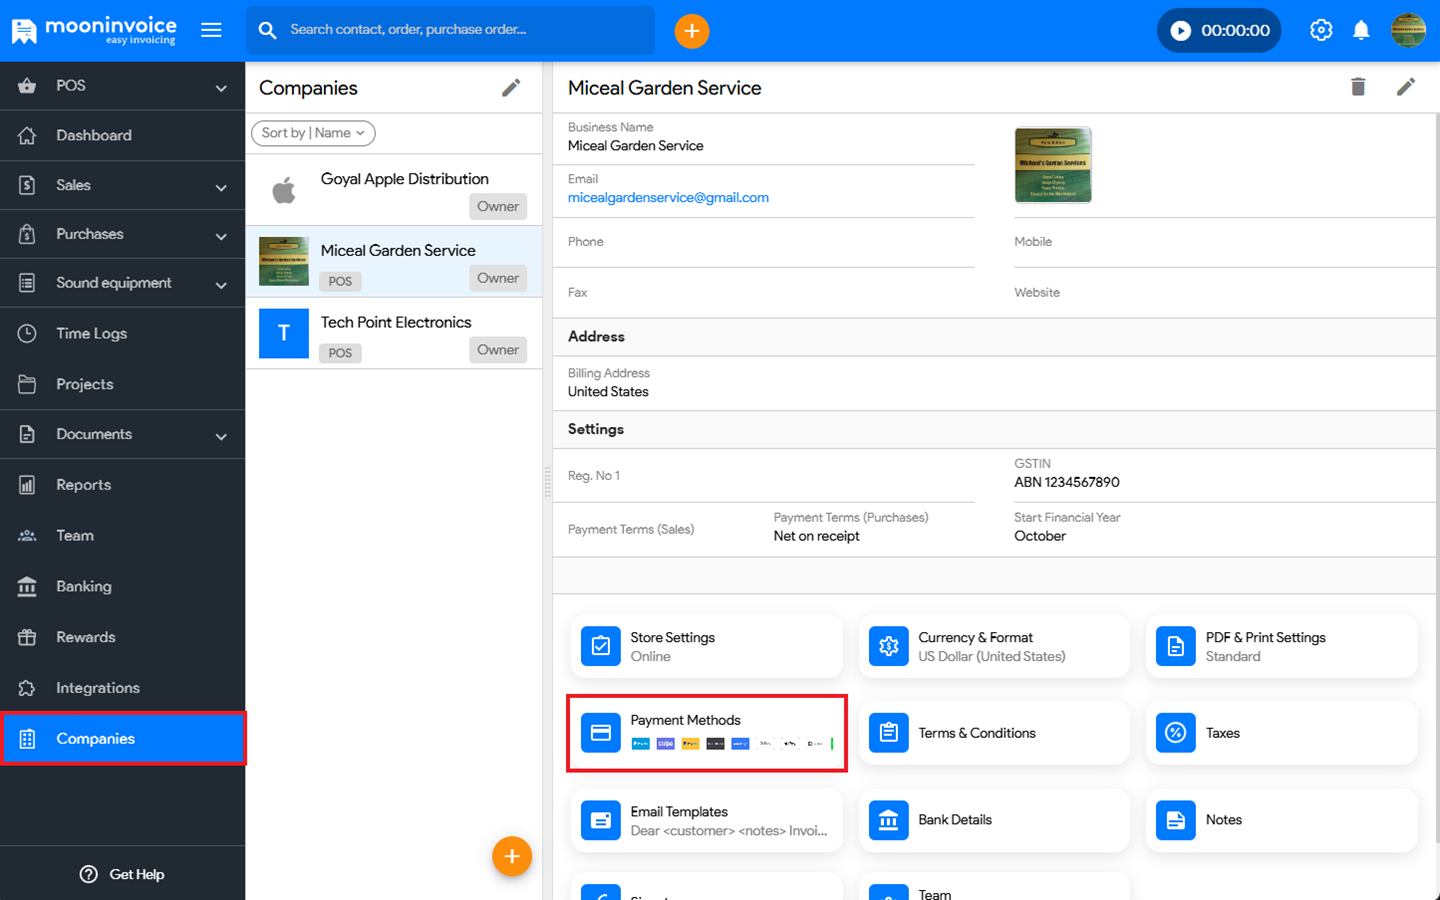Click the pencil icon beside Companies heading
The image size is (1440, 900).
[511, 88]
